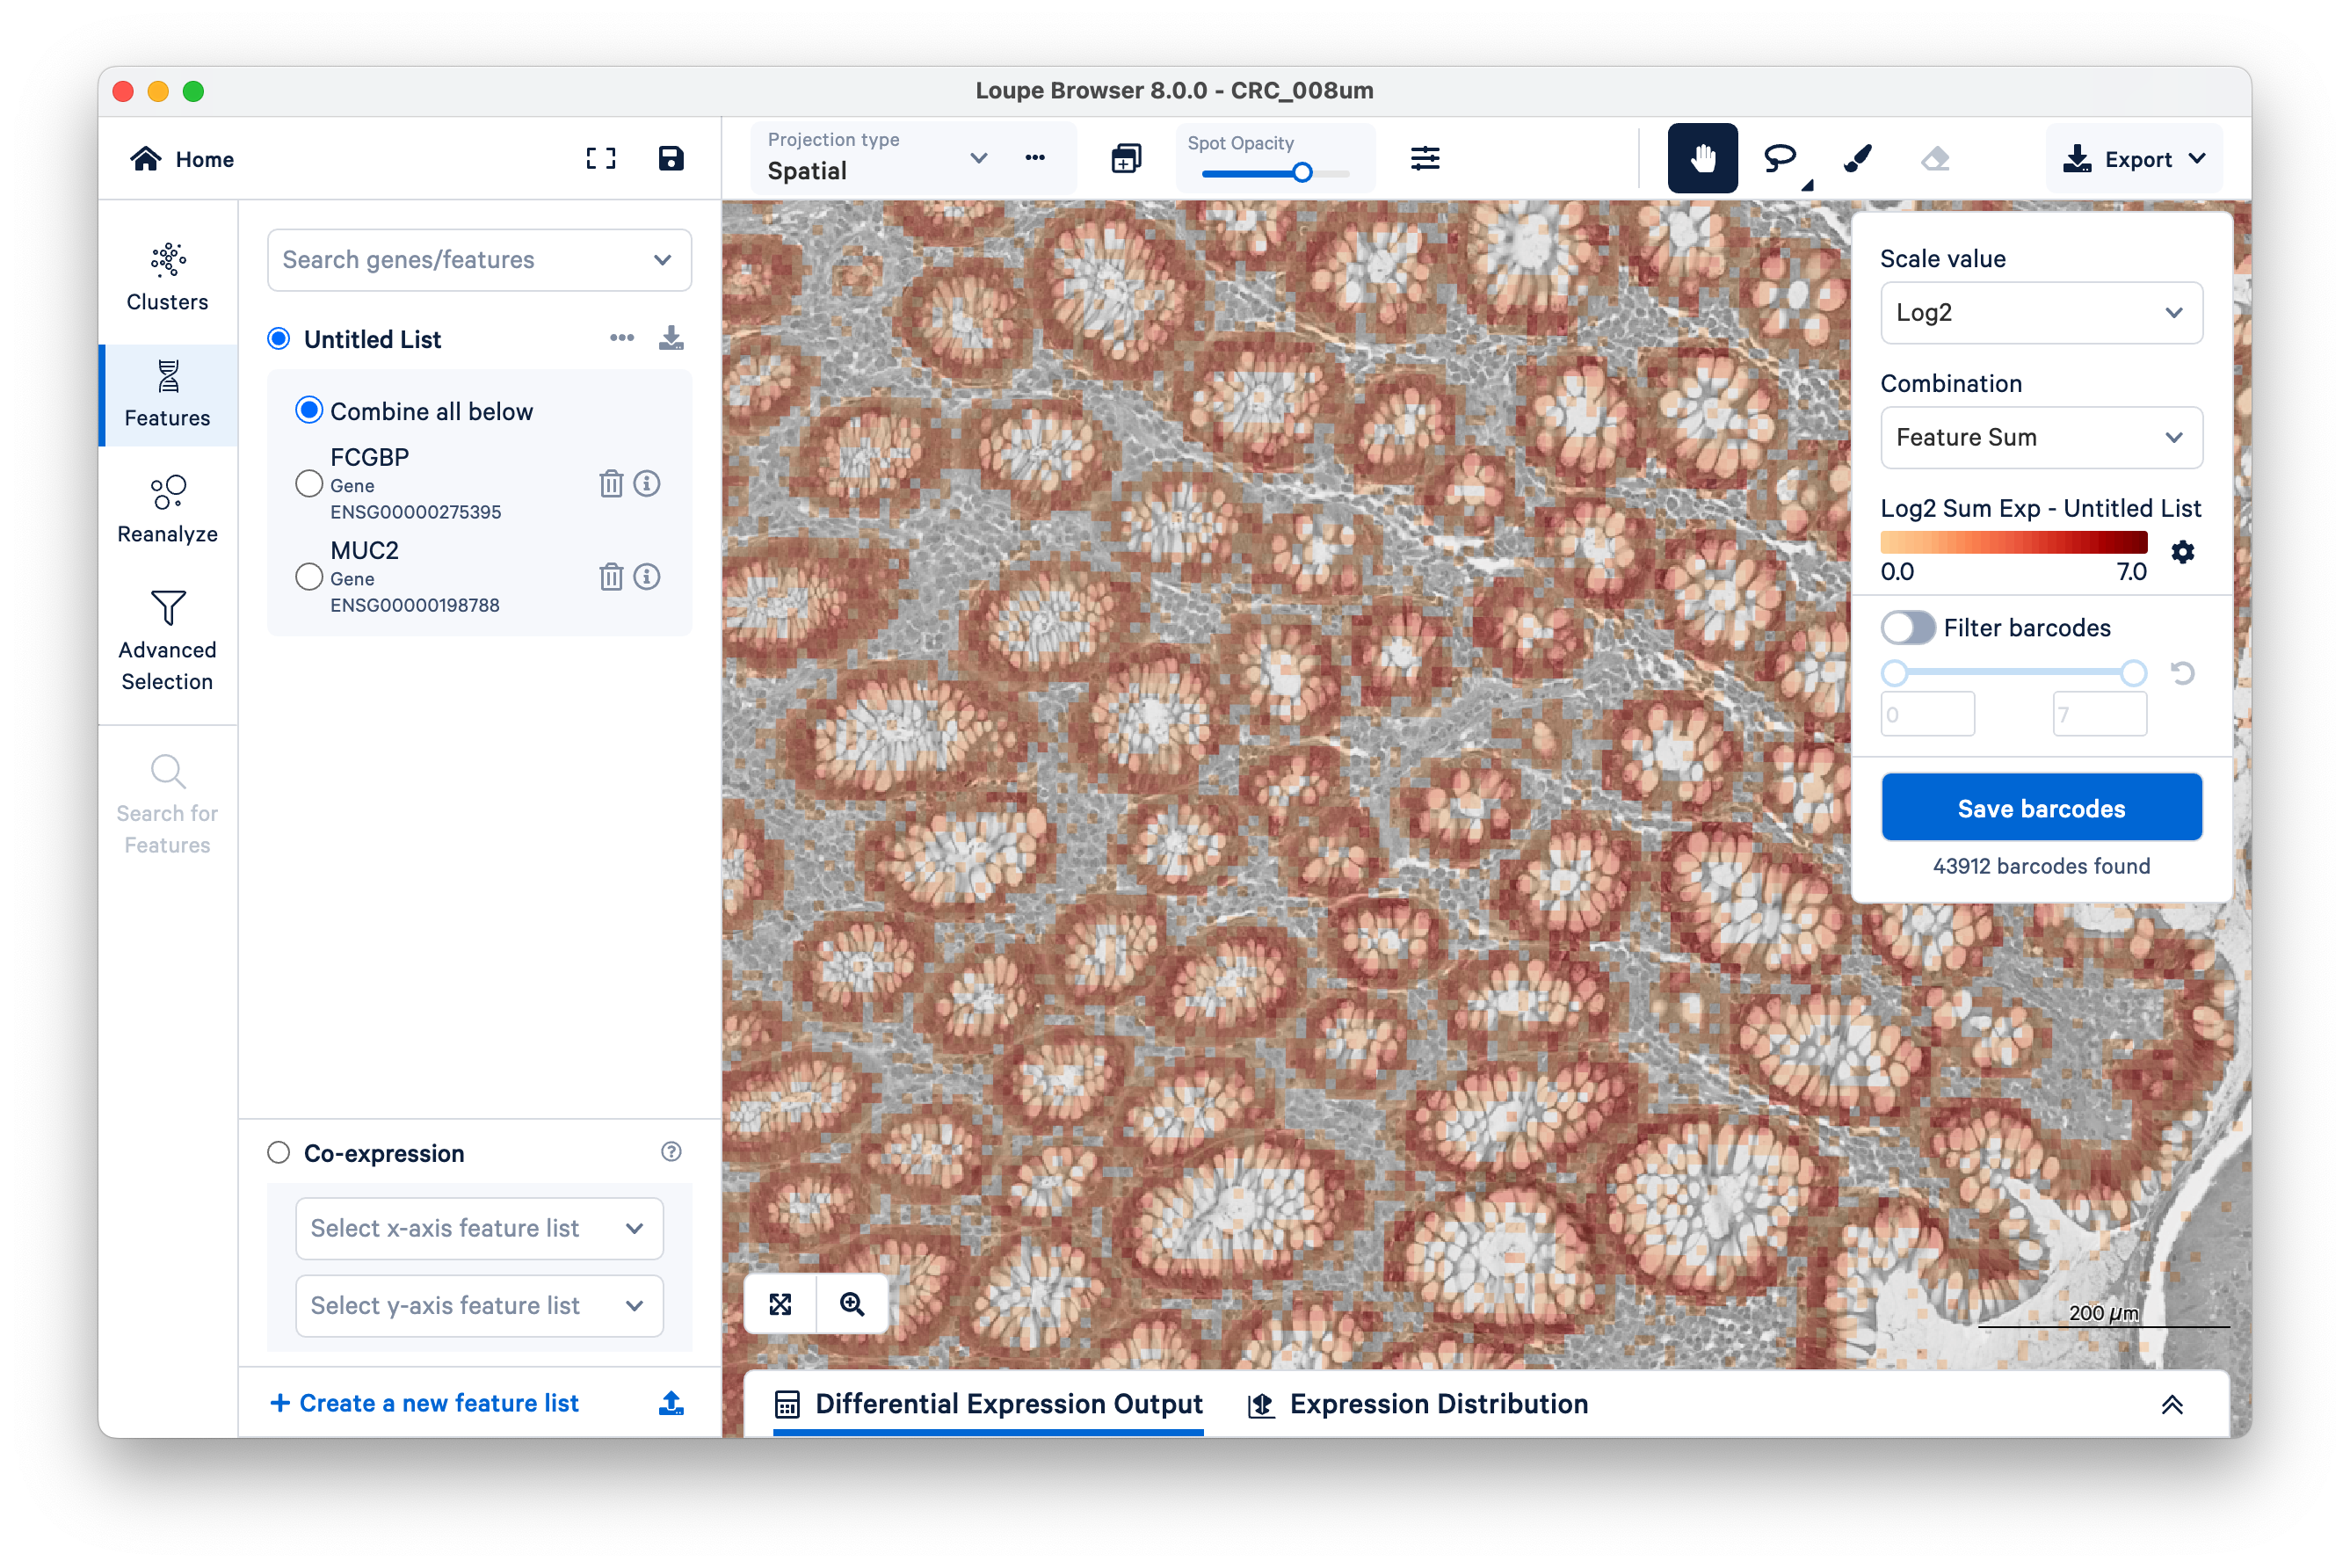Select the paintbrush tool
Viewport: 2350px width, 1568px height.
pos(1857,158)
